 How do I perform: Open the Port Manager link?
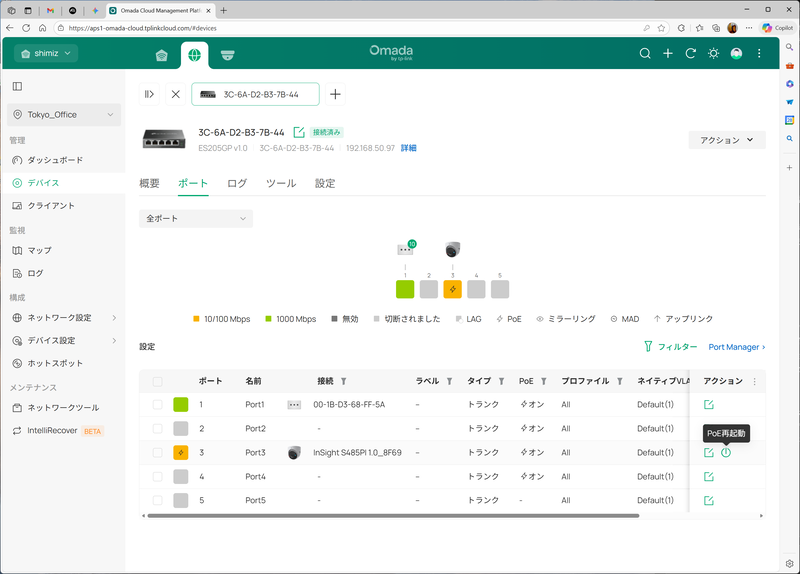click(x=737, y=347)
